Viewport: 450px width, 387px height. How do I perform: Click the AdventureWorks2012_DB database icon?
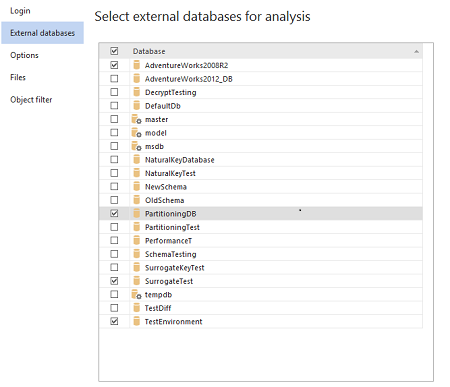point(136,79)
